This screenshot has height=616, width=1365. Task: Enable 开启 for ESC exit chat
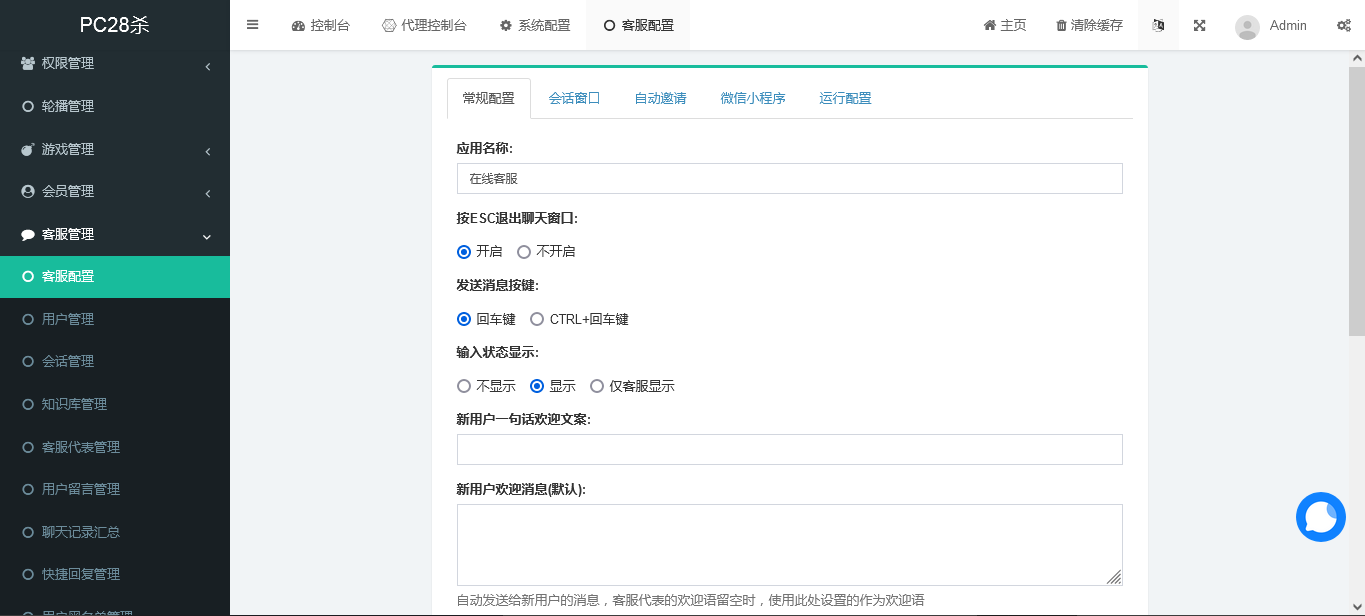(x=463, y=251)
